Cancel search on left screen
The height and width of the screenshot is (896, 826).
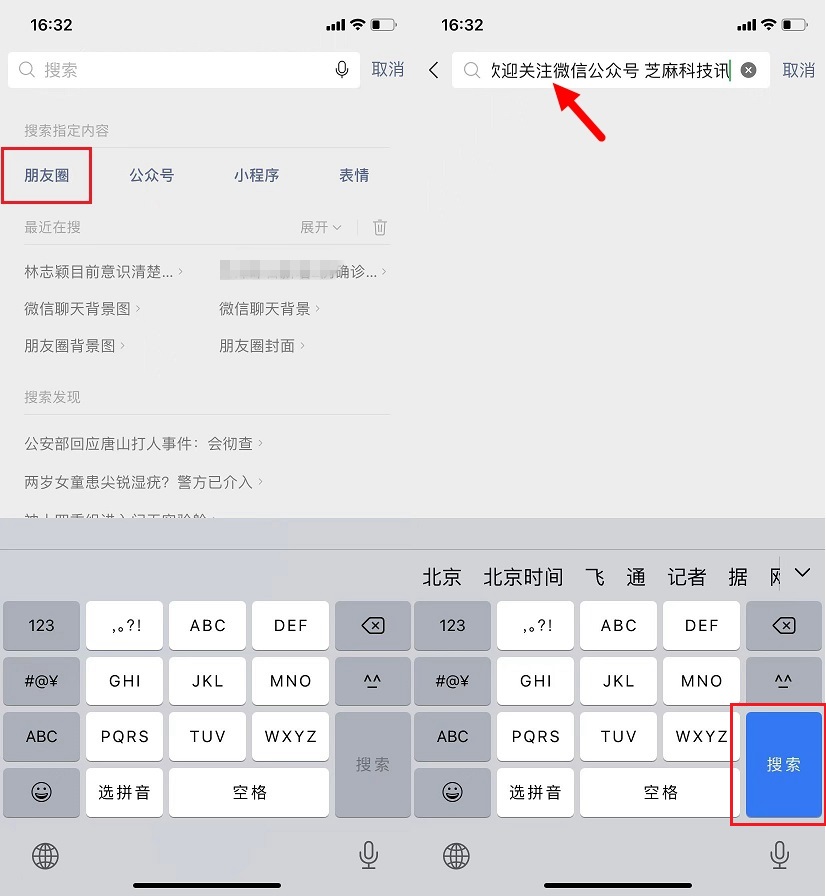387,70
